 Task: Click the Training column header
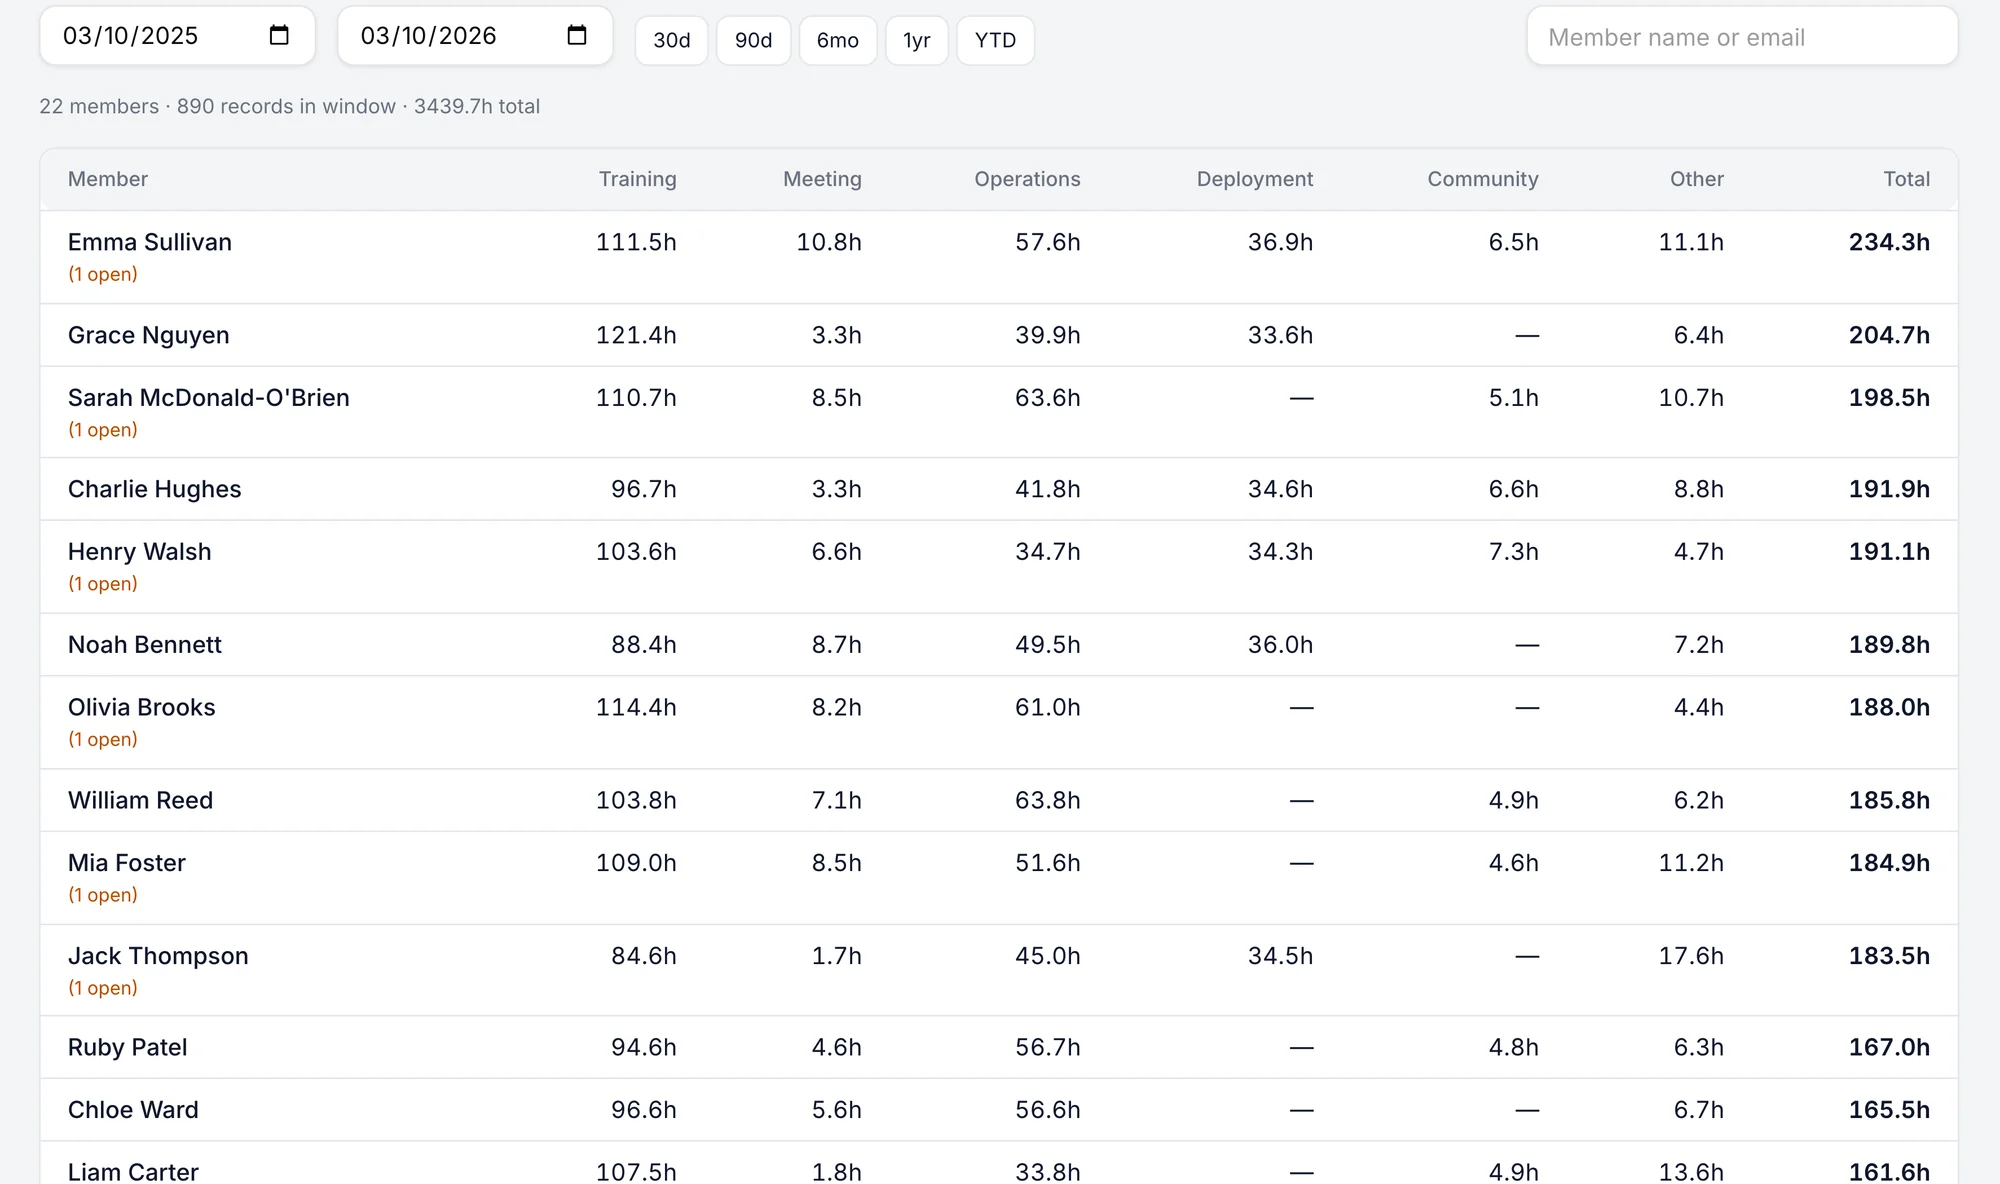(x=638, y=179)
